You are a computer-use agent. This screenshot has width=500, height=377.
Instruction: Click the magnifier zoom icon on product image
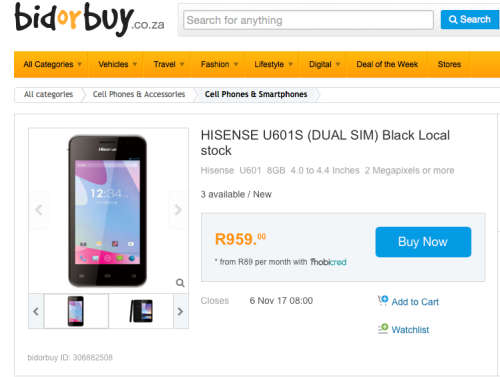pyautogui.click(x=180, y=283)
